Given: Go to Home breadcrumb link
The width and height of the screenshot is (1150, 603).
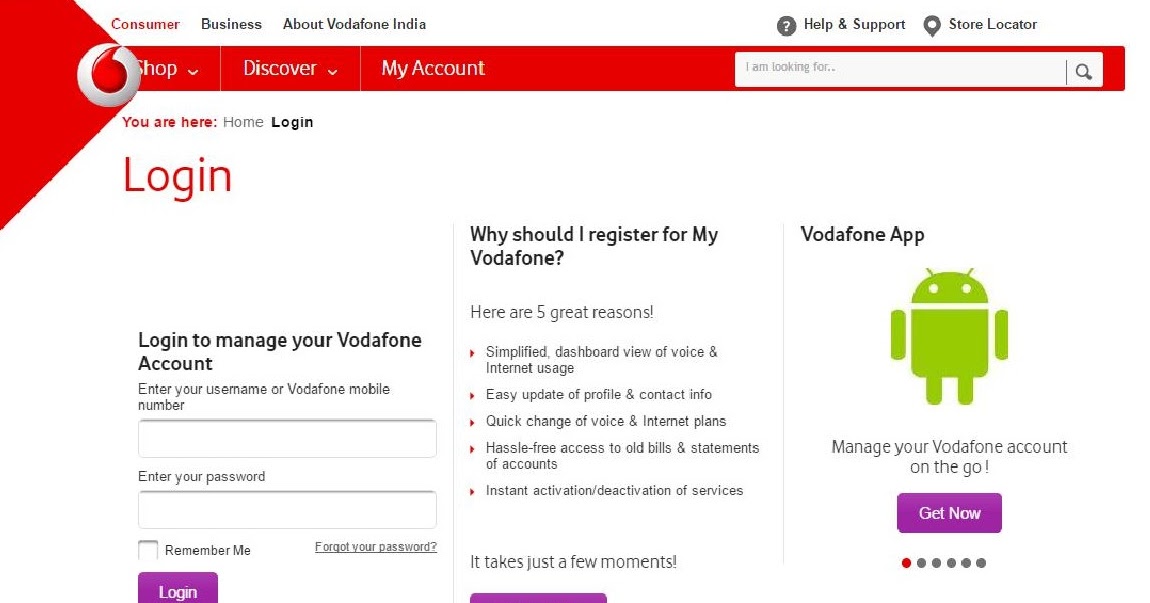Looking at the screenshot, I should pos(243,122).
